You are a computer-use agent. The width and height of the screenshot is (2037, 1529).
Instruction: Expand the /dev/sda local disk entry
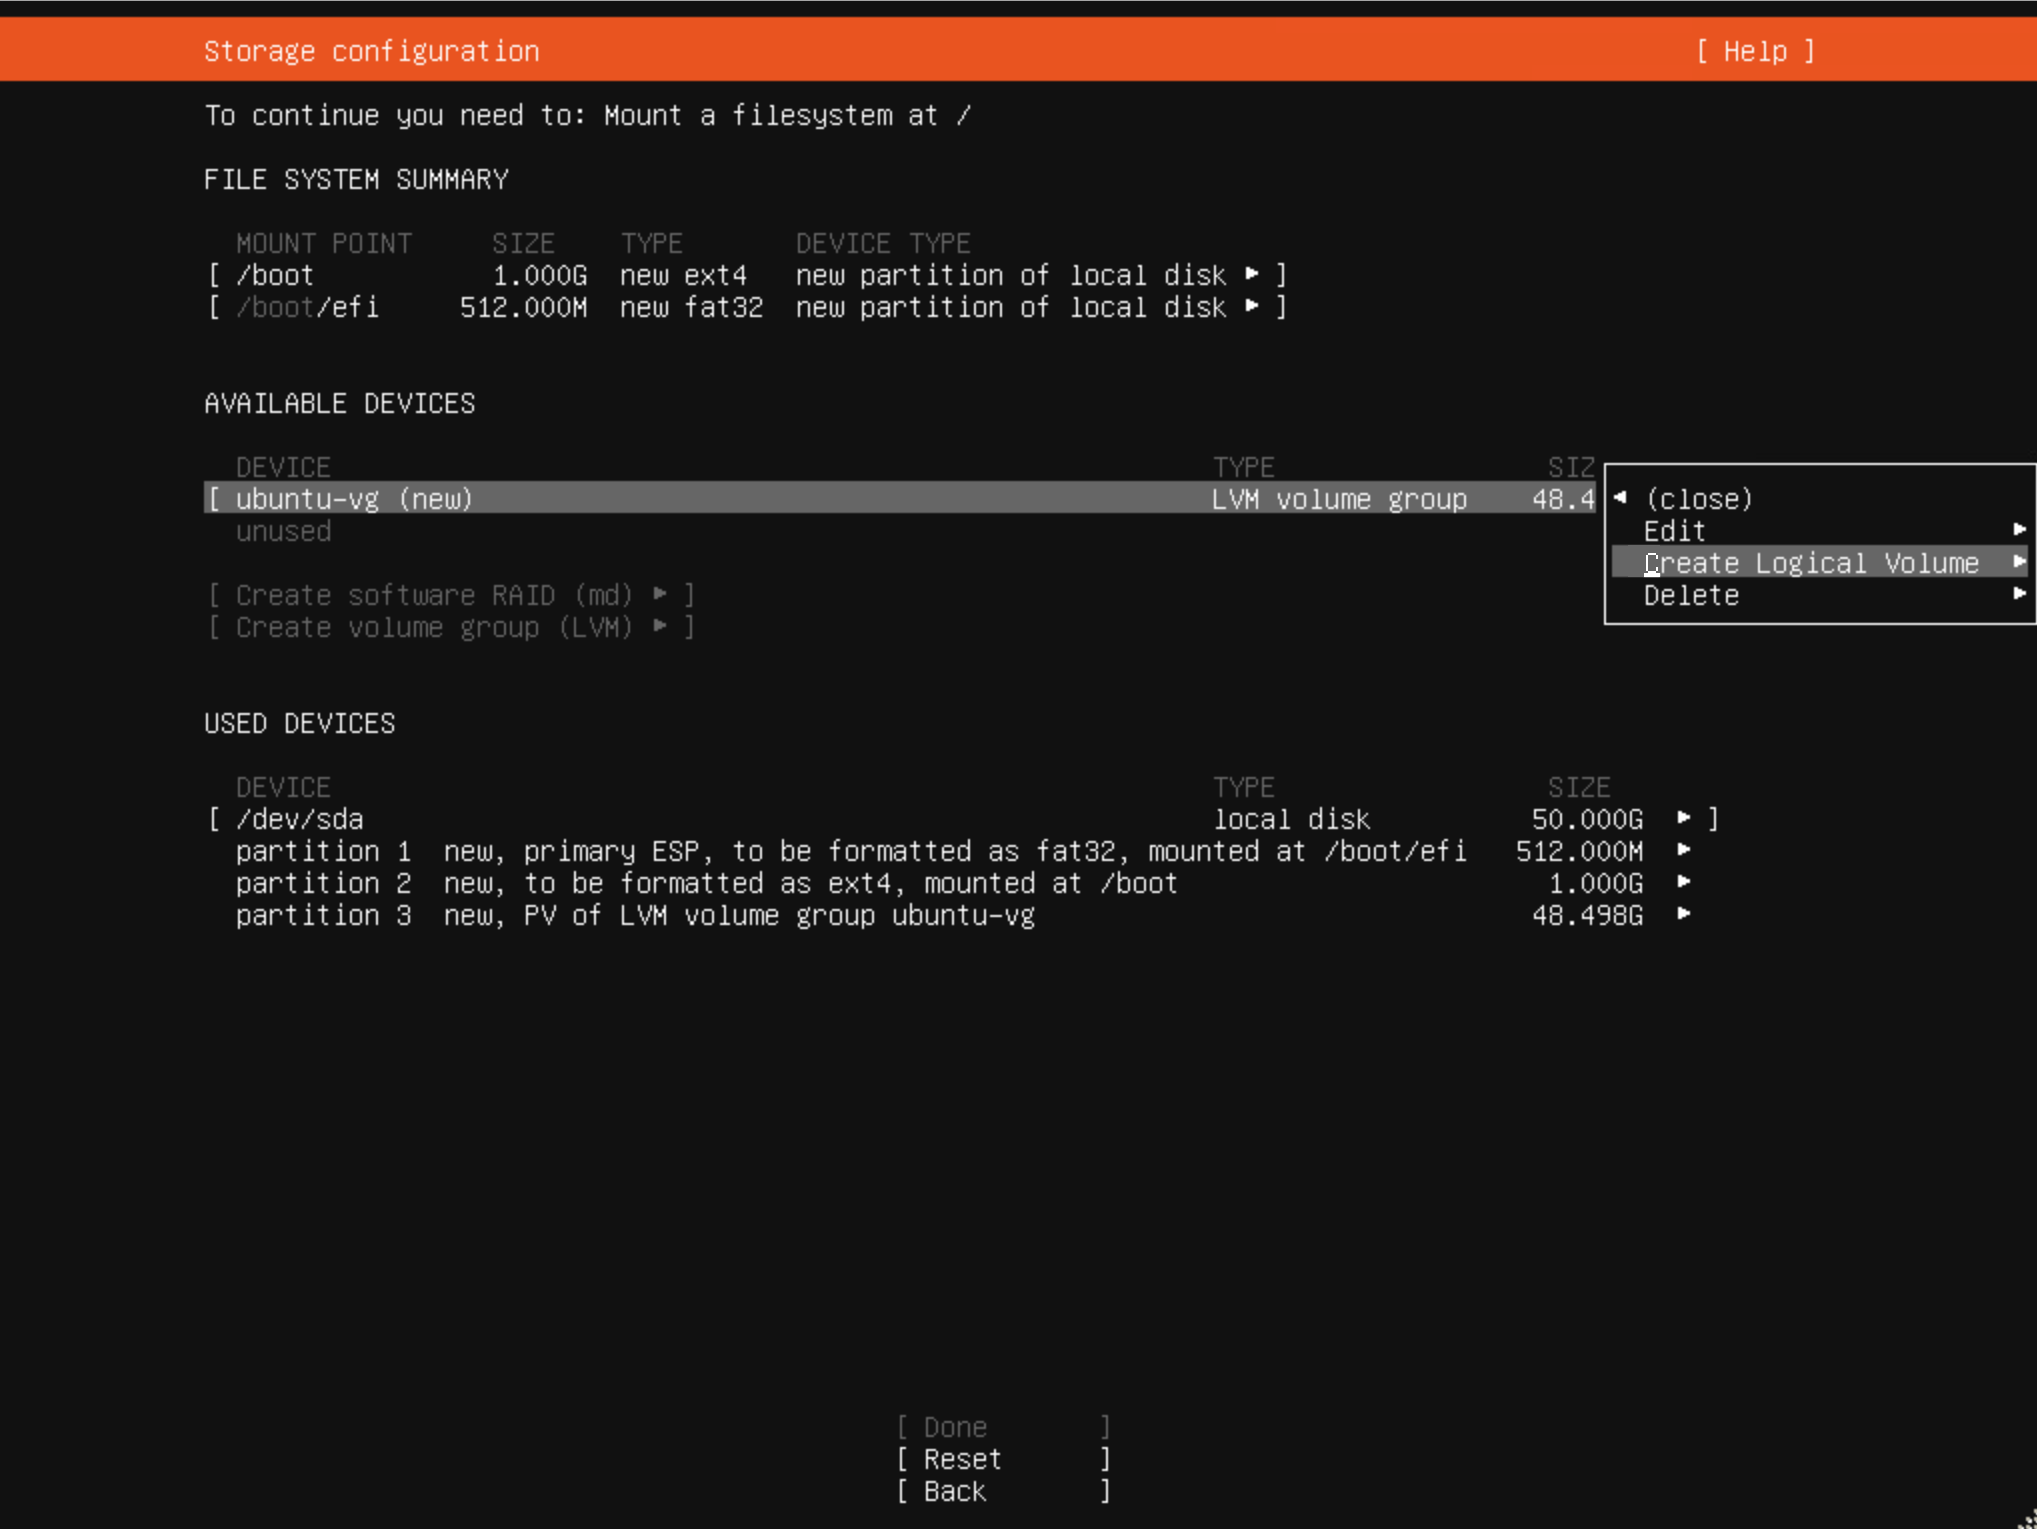[x=1686, y=818]
